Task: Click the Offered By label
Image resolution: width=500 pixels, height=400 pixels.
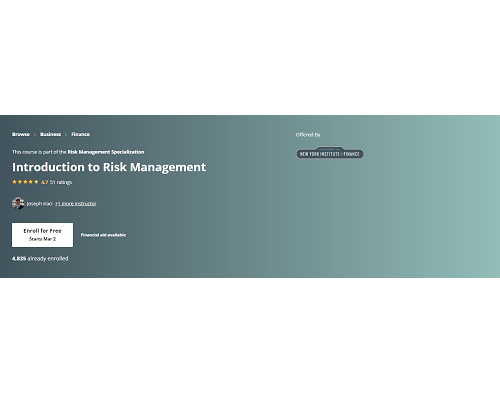Action: pyautogui.click(x=308, y=135)
